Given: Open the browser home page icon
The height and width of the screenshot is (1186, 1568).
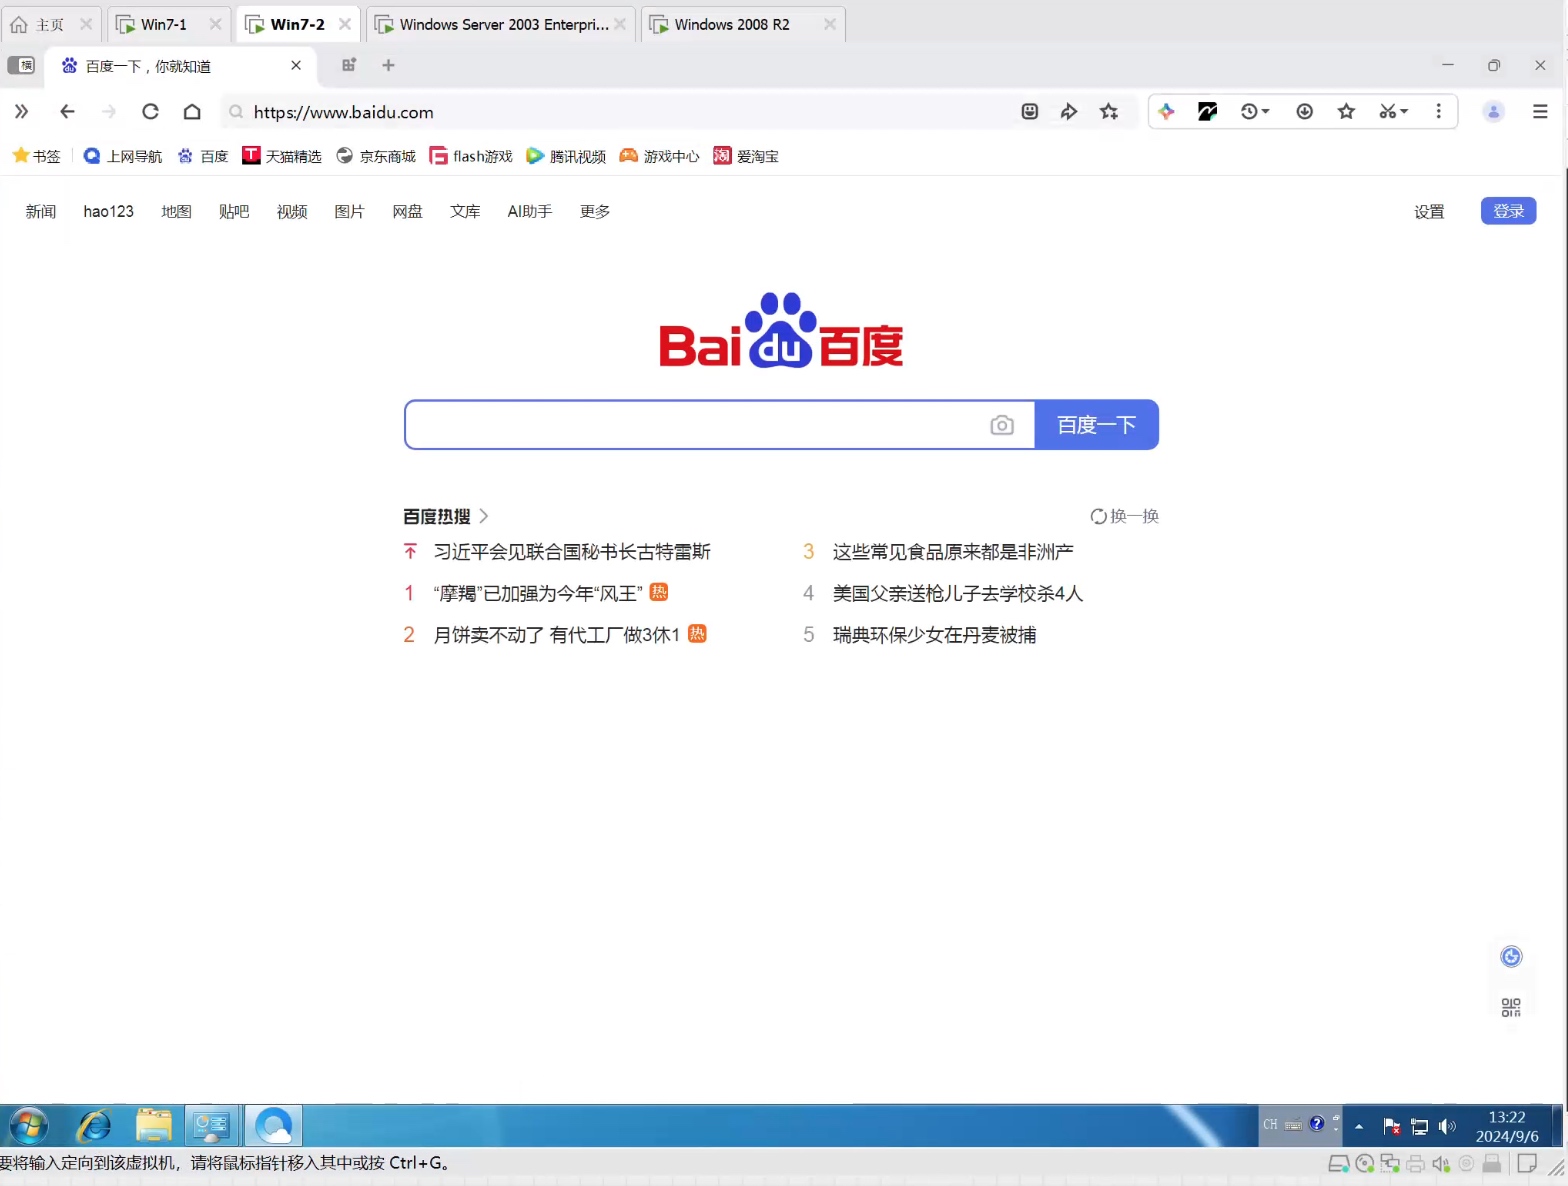Looking at the screenshot, I should point(192,112).
